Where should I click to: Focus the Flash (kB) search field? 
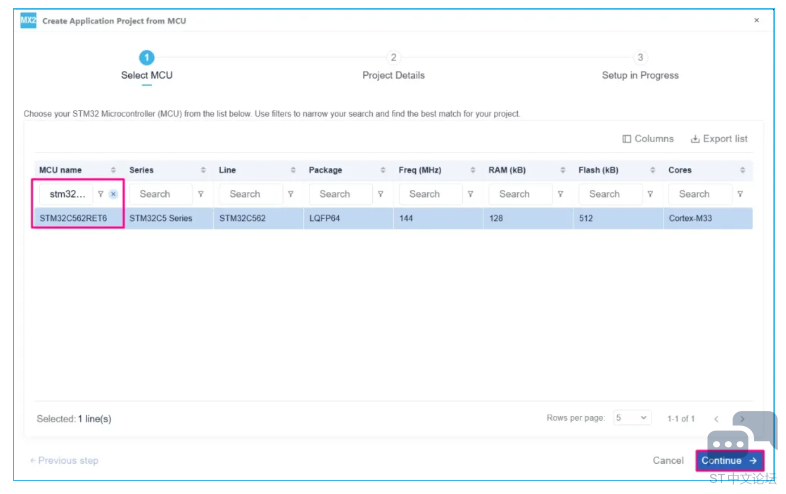[610, 194]
